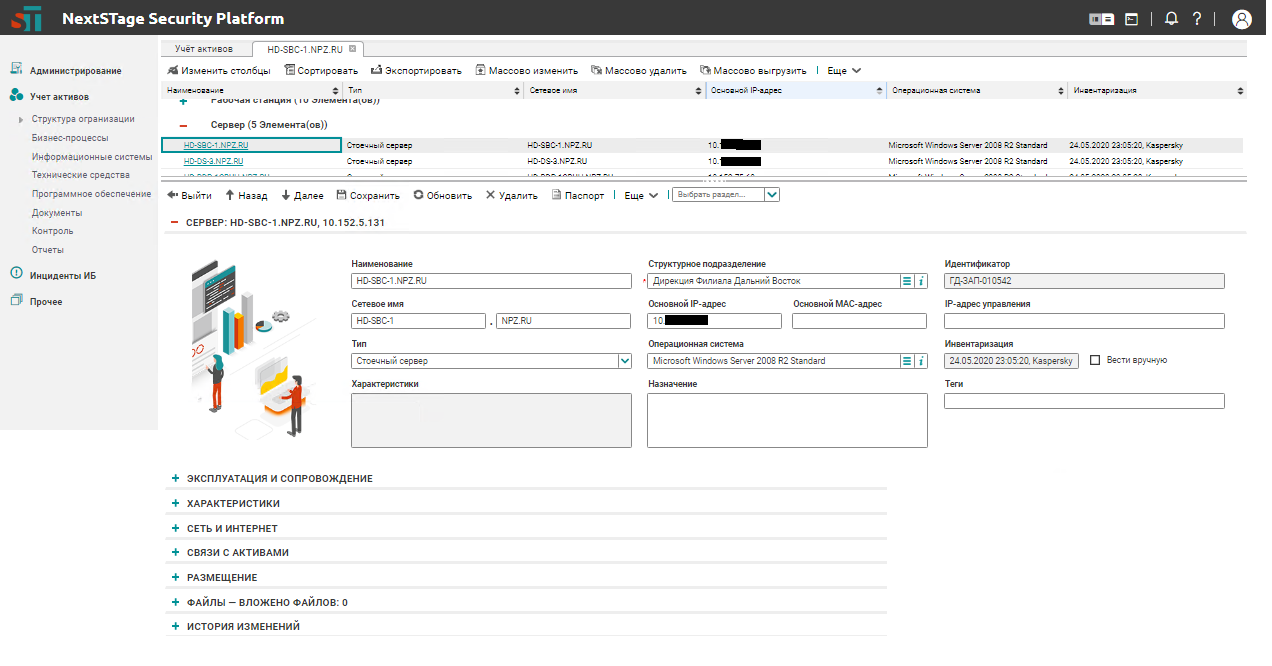Screen dimensions: 1272x666
Task: Show info for Структурное подразделение field
Action: [921, 281]
